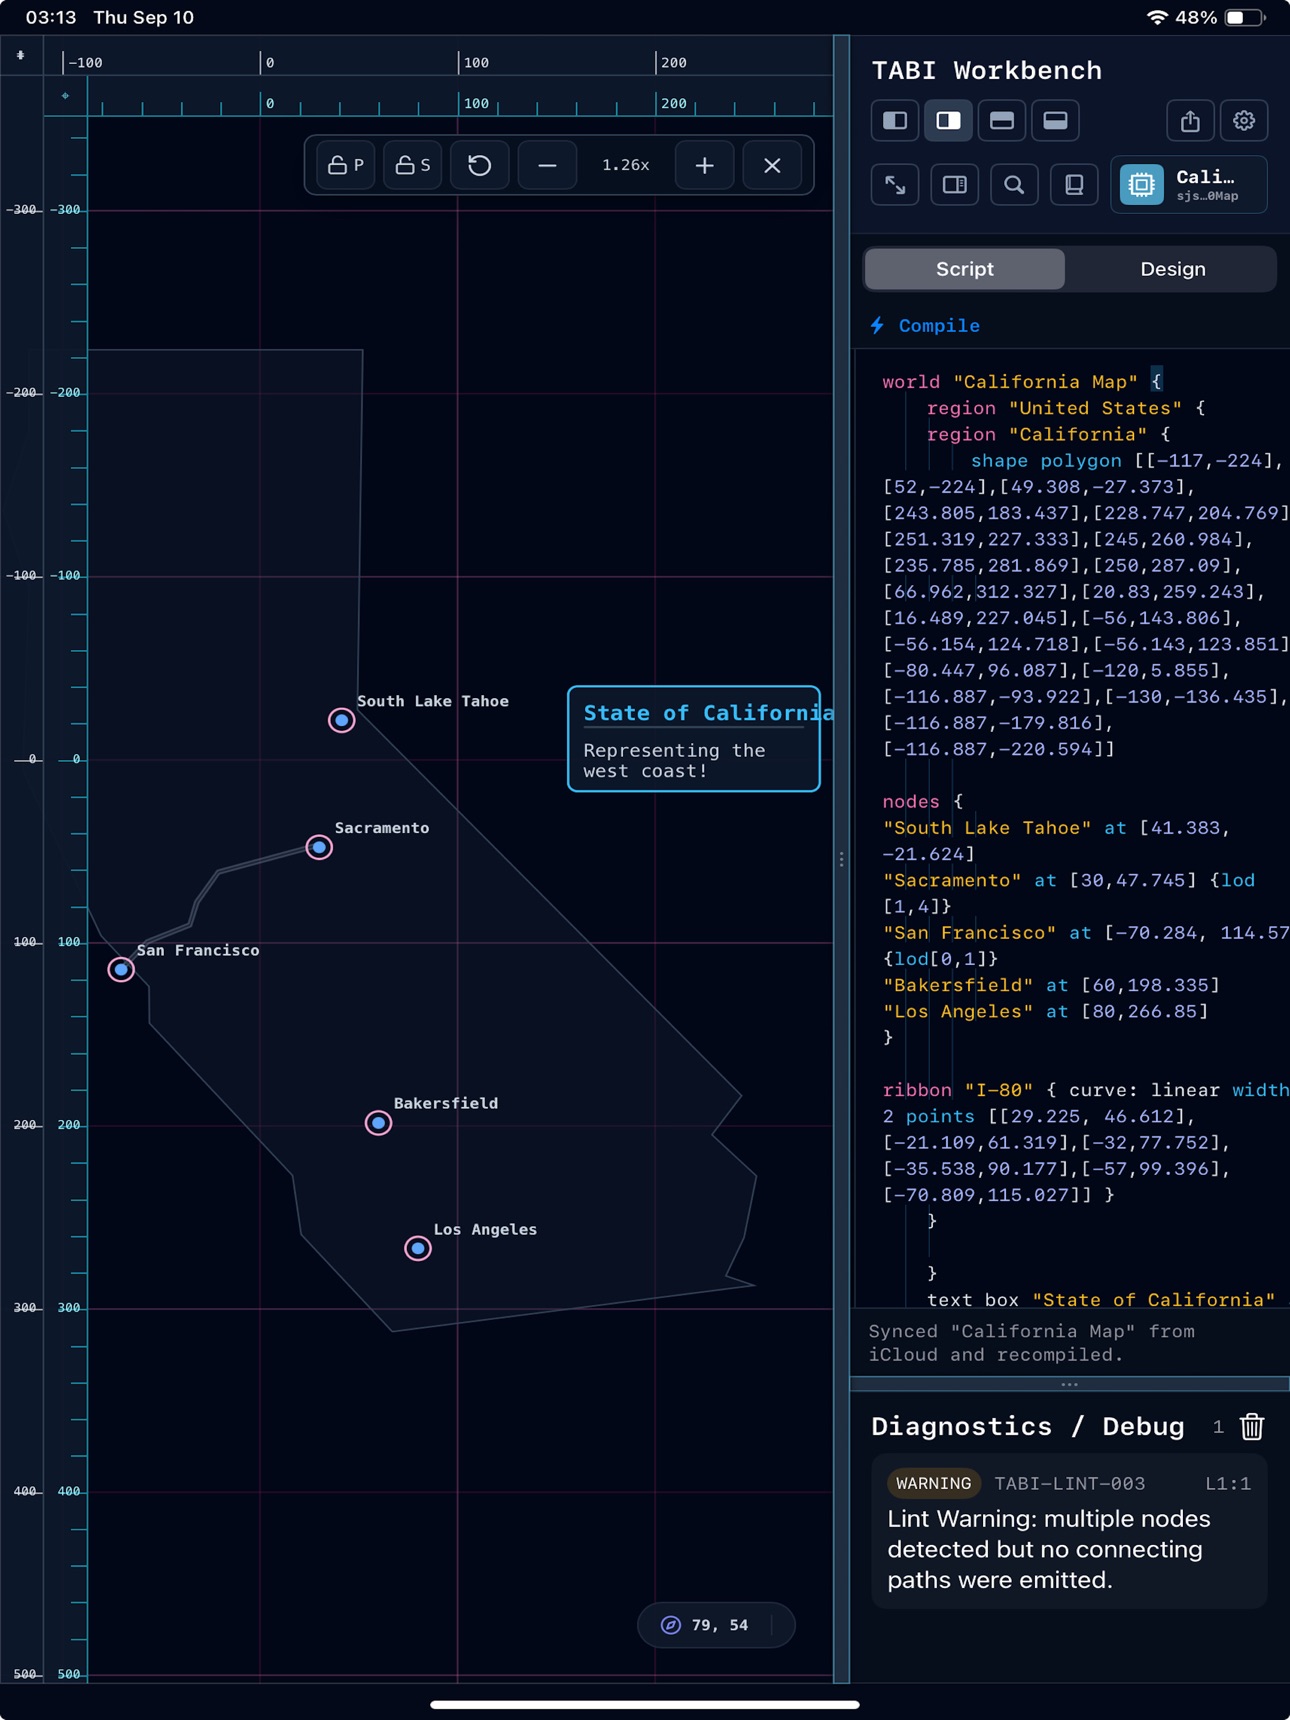This screenshot has height=1720, width=1290.
Task: Open the Cali… project file selector
Action: [1189, 185]
